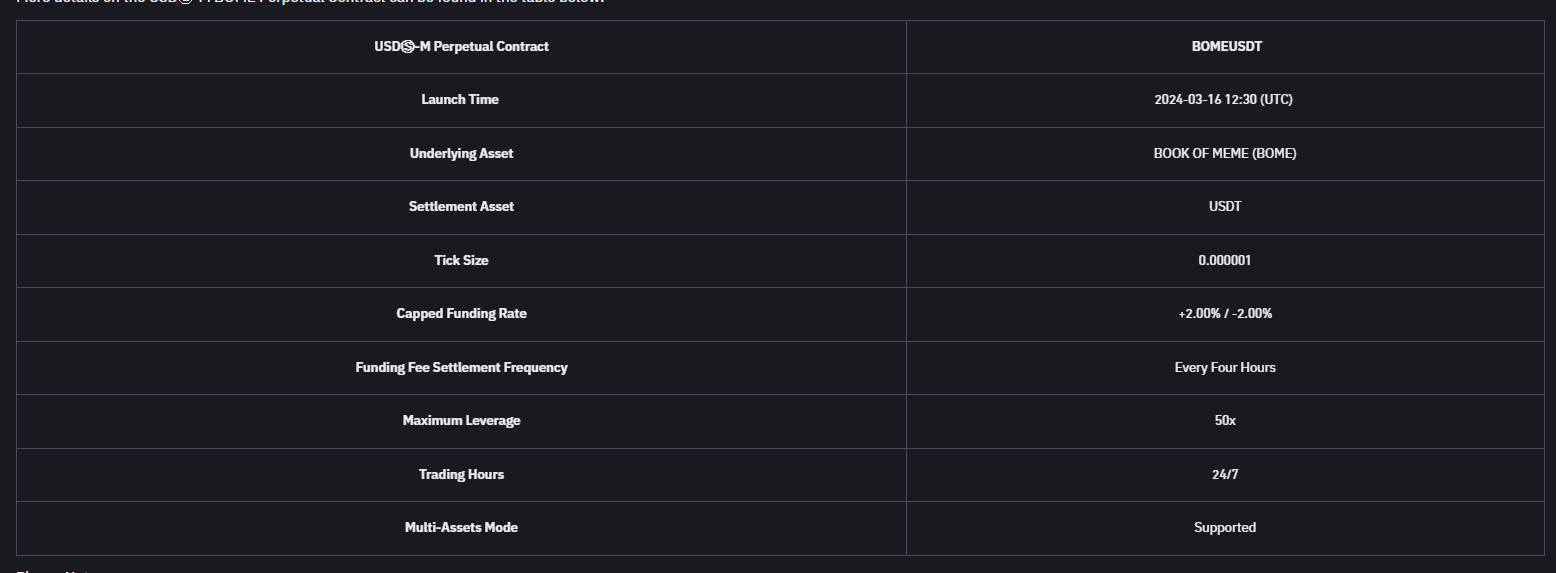This screenshot has width=1556, height=573.
Task: Click the Multi-Assets Mode row label
Action: [x=461, y=527]
